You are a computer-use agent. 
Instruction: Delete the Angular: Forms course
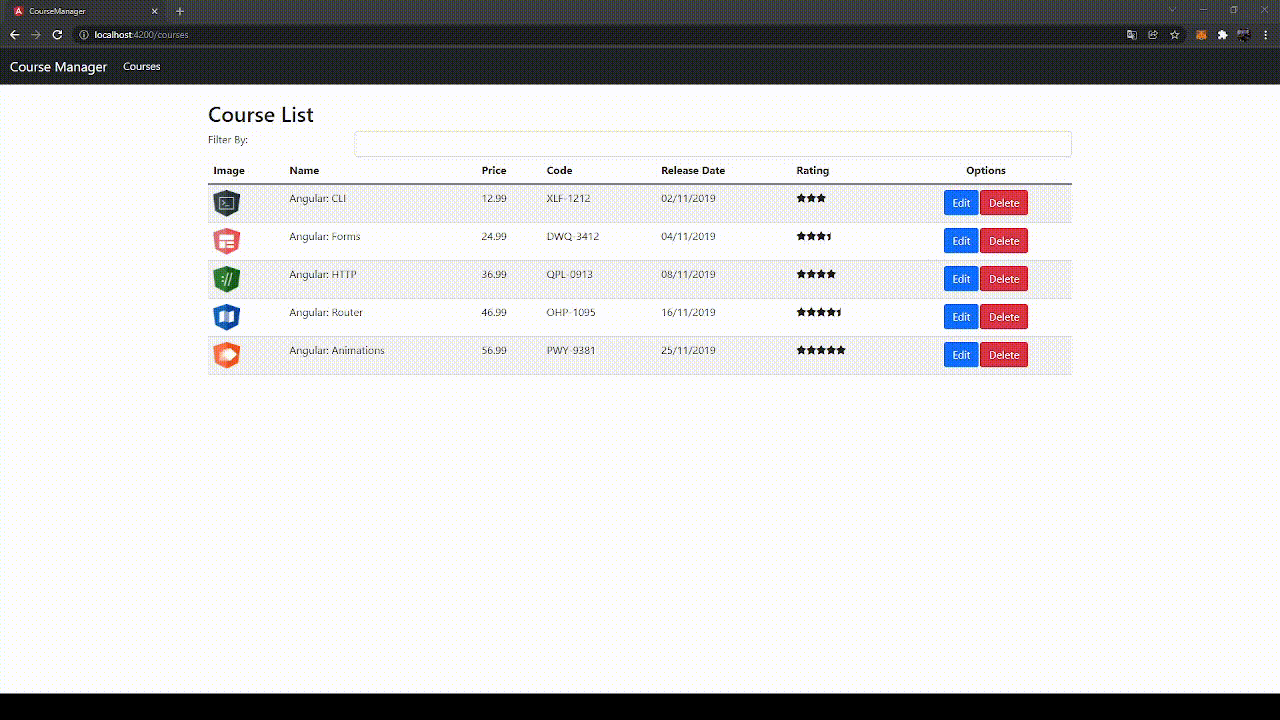(1004, 241)
